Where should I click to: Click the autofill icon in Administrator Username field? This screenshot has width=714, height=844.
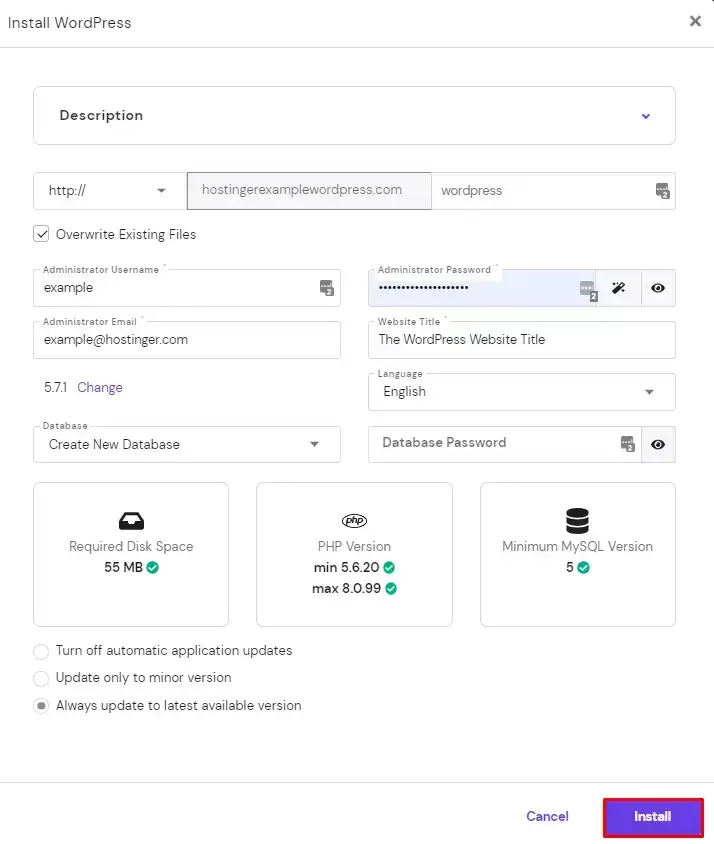tap(326, 287)
